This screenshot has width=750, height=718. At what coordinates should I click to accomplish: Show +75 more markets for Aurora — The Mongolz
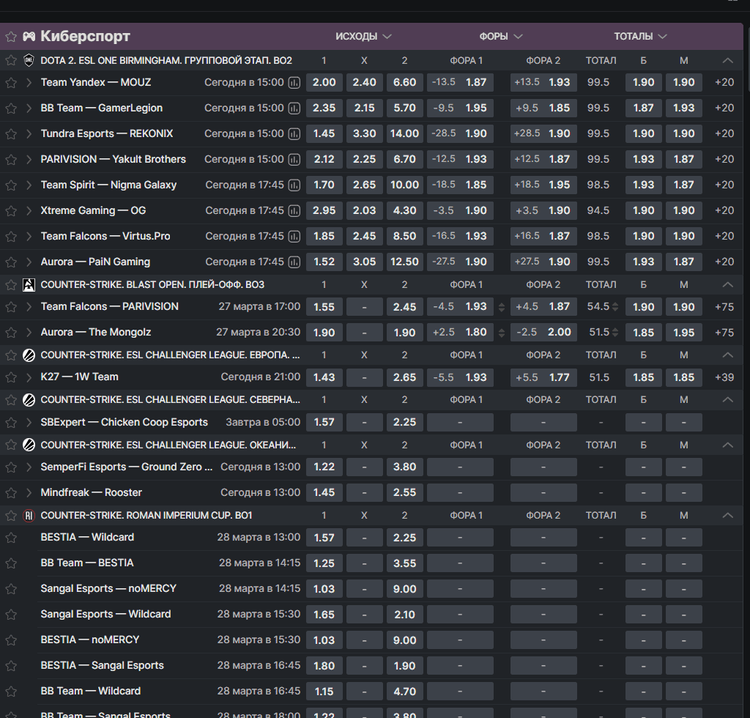point(724,333)
